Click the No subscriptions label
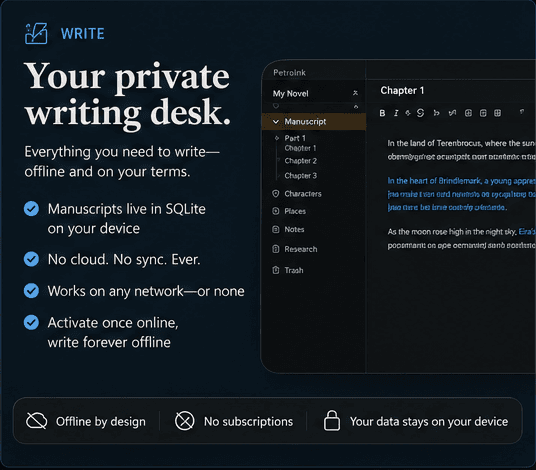The height and width of the screenshot is (470, 536). click(249, 421)
